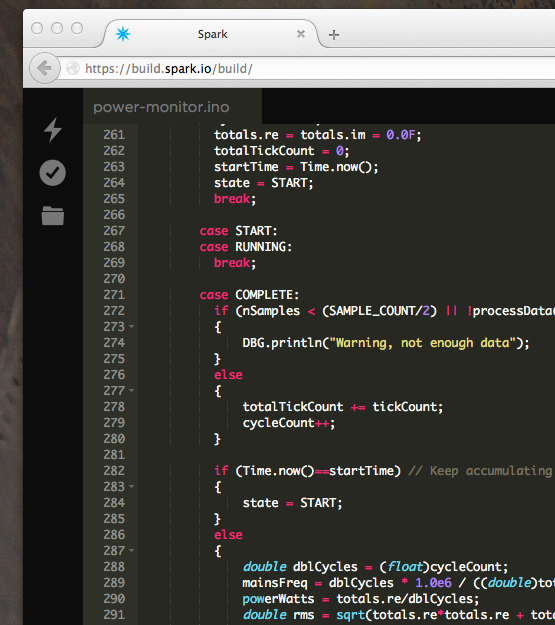Click "case COMPLETE:" on line 271

(x=249, y=295)
